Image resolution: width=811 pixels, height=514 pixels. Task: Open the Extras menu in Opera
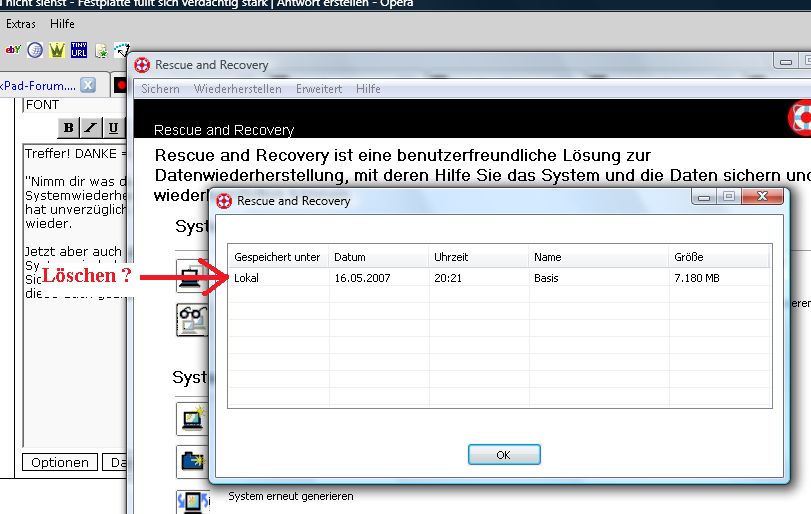21,24
